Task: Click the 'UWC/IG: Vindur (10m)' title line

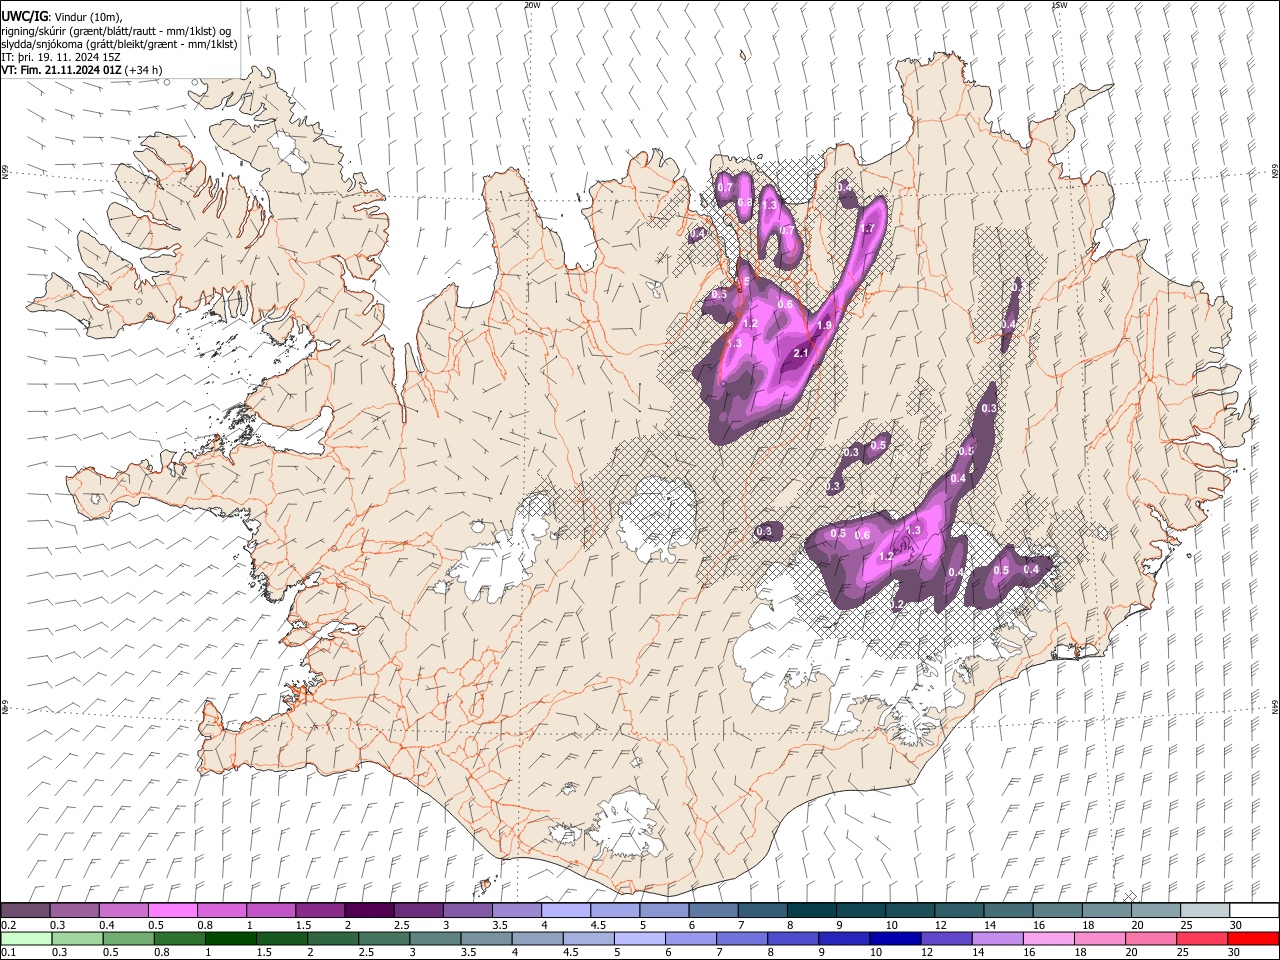Action: (x=62, y=17)
